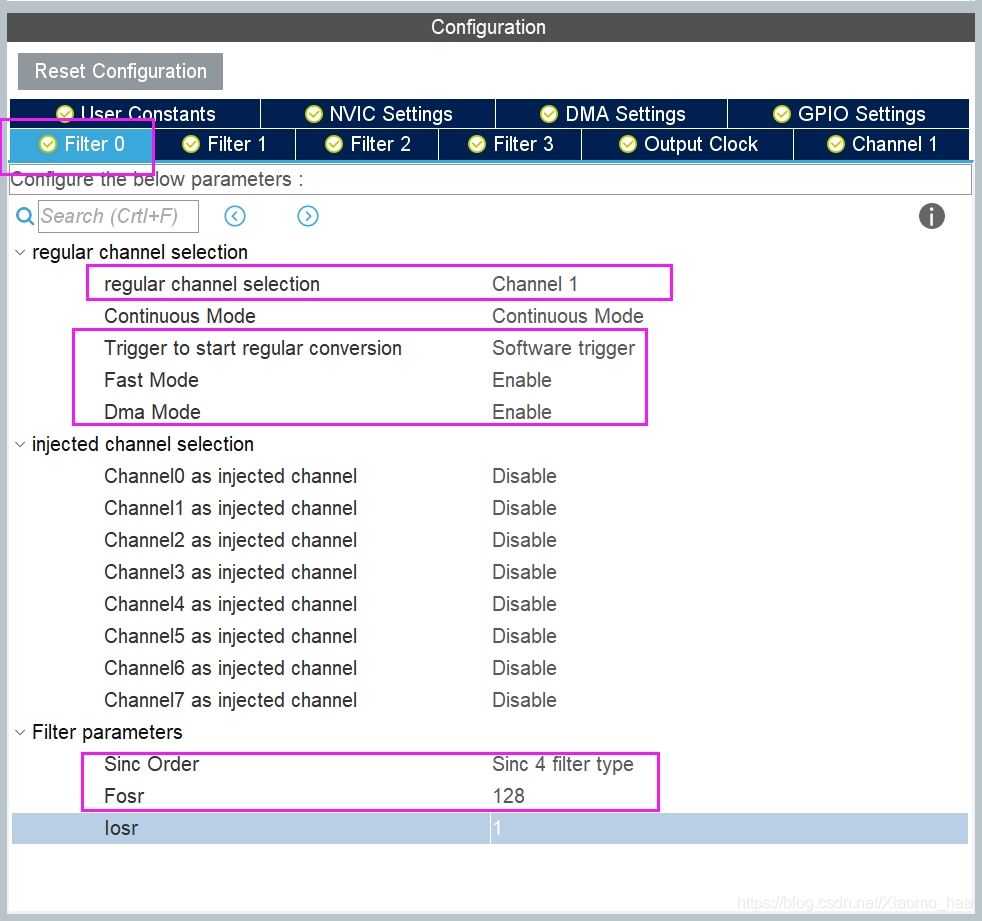Screen dimensions: 982x921
Task: Select Channel0 as injected channel label
Action: click(230, 476)
